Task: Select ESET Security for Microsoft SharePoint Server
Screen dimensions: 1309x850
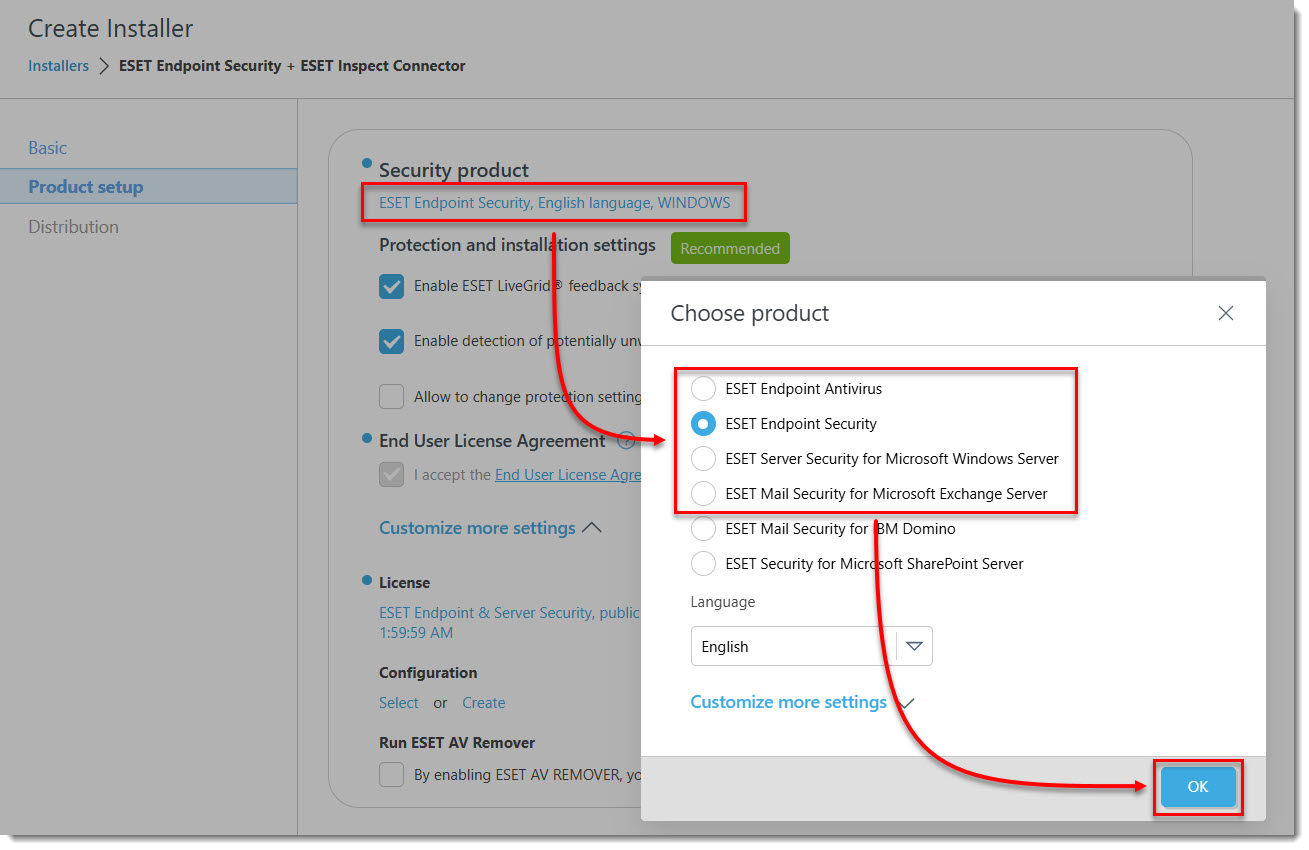Action: (x=704, y=564)
